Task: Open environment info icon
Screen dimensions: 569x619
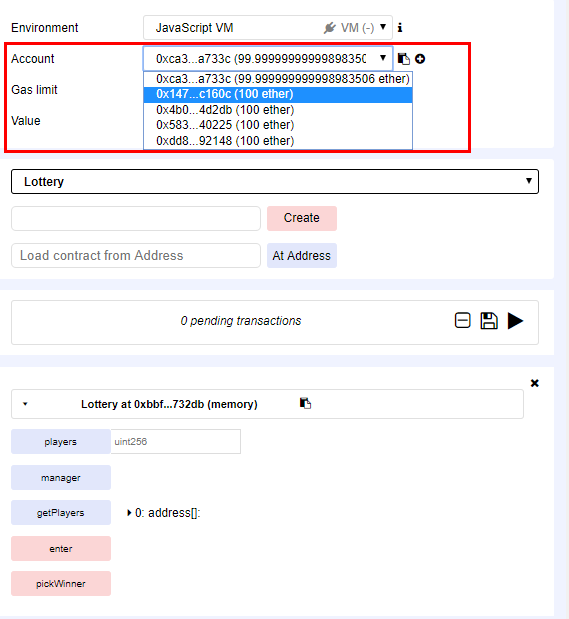Action: [x=400, y=28]
